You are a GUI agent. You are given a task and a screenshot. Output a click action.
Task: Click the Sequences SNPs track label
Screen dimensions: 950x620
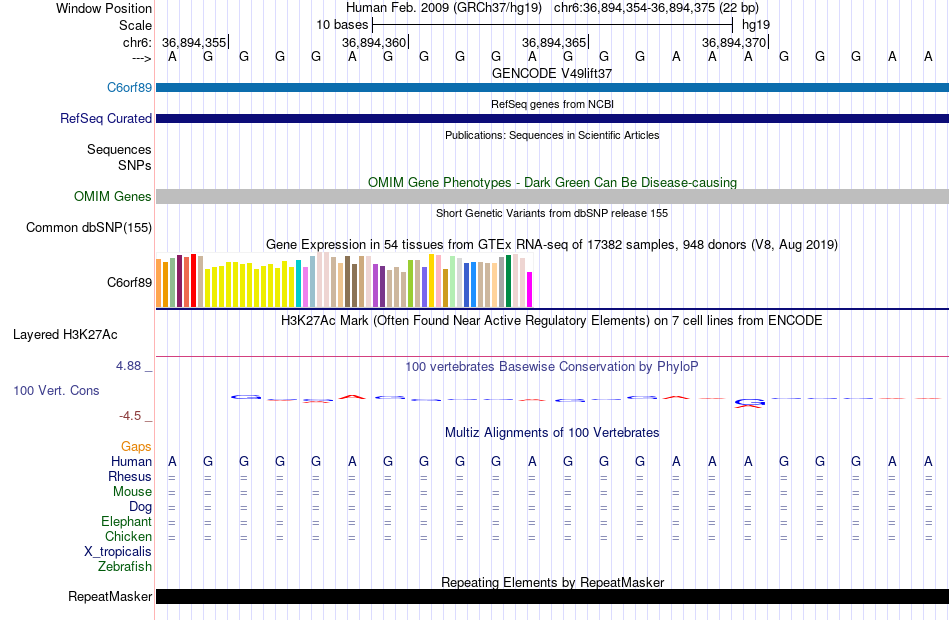(119, 157)
